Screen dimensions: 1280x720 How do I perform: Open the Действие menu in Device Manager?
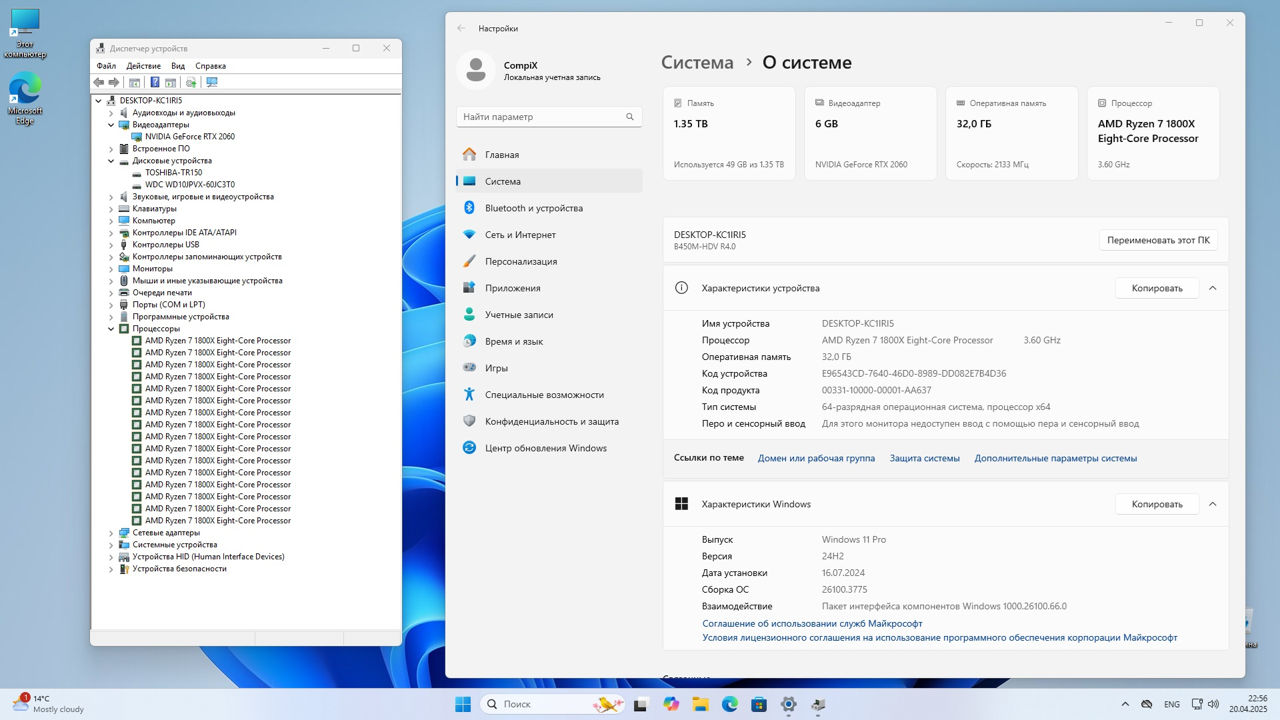pos(144,66)
